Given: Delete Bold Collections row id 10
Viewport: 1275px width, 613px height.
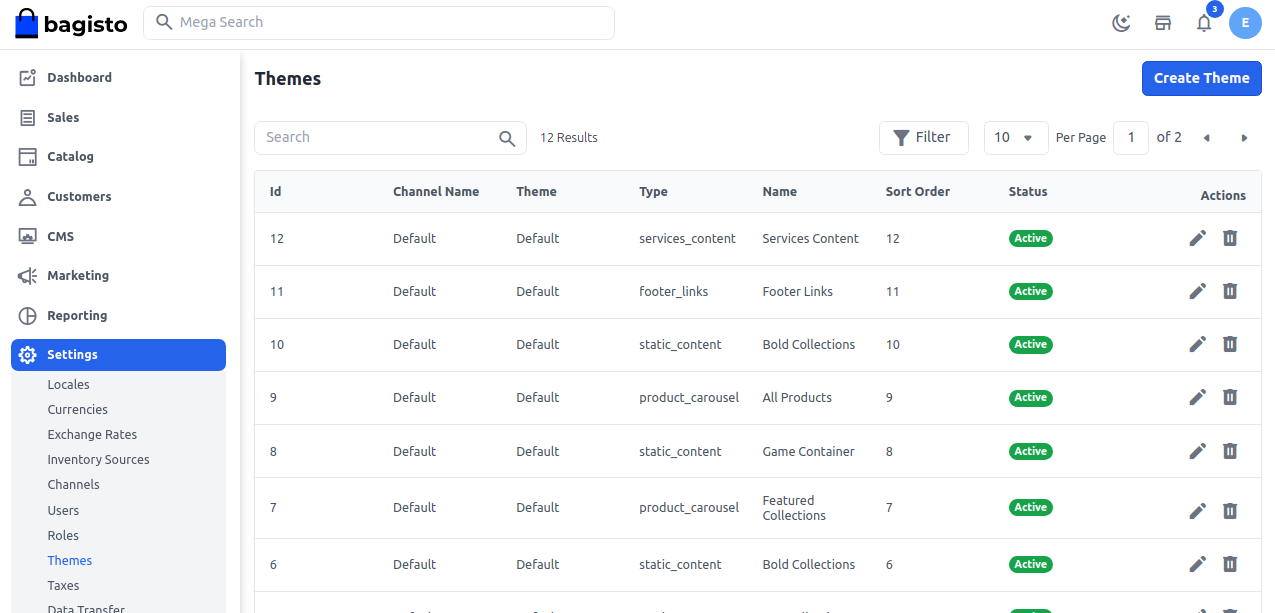Looking at the screenshot, I should click(x=1230, y=344).
